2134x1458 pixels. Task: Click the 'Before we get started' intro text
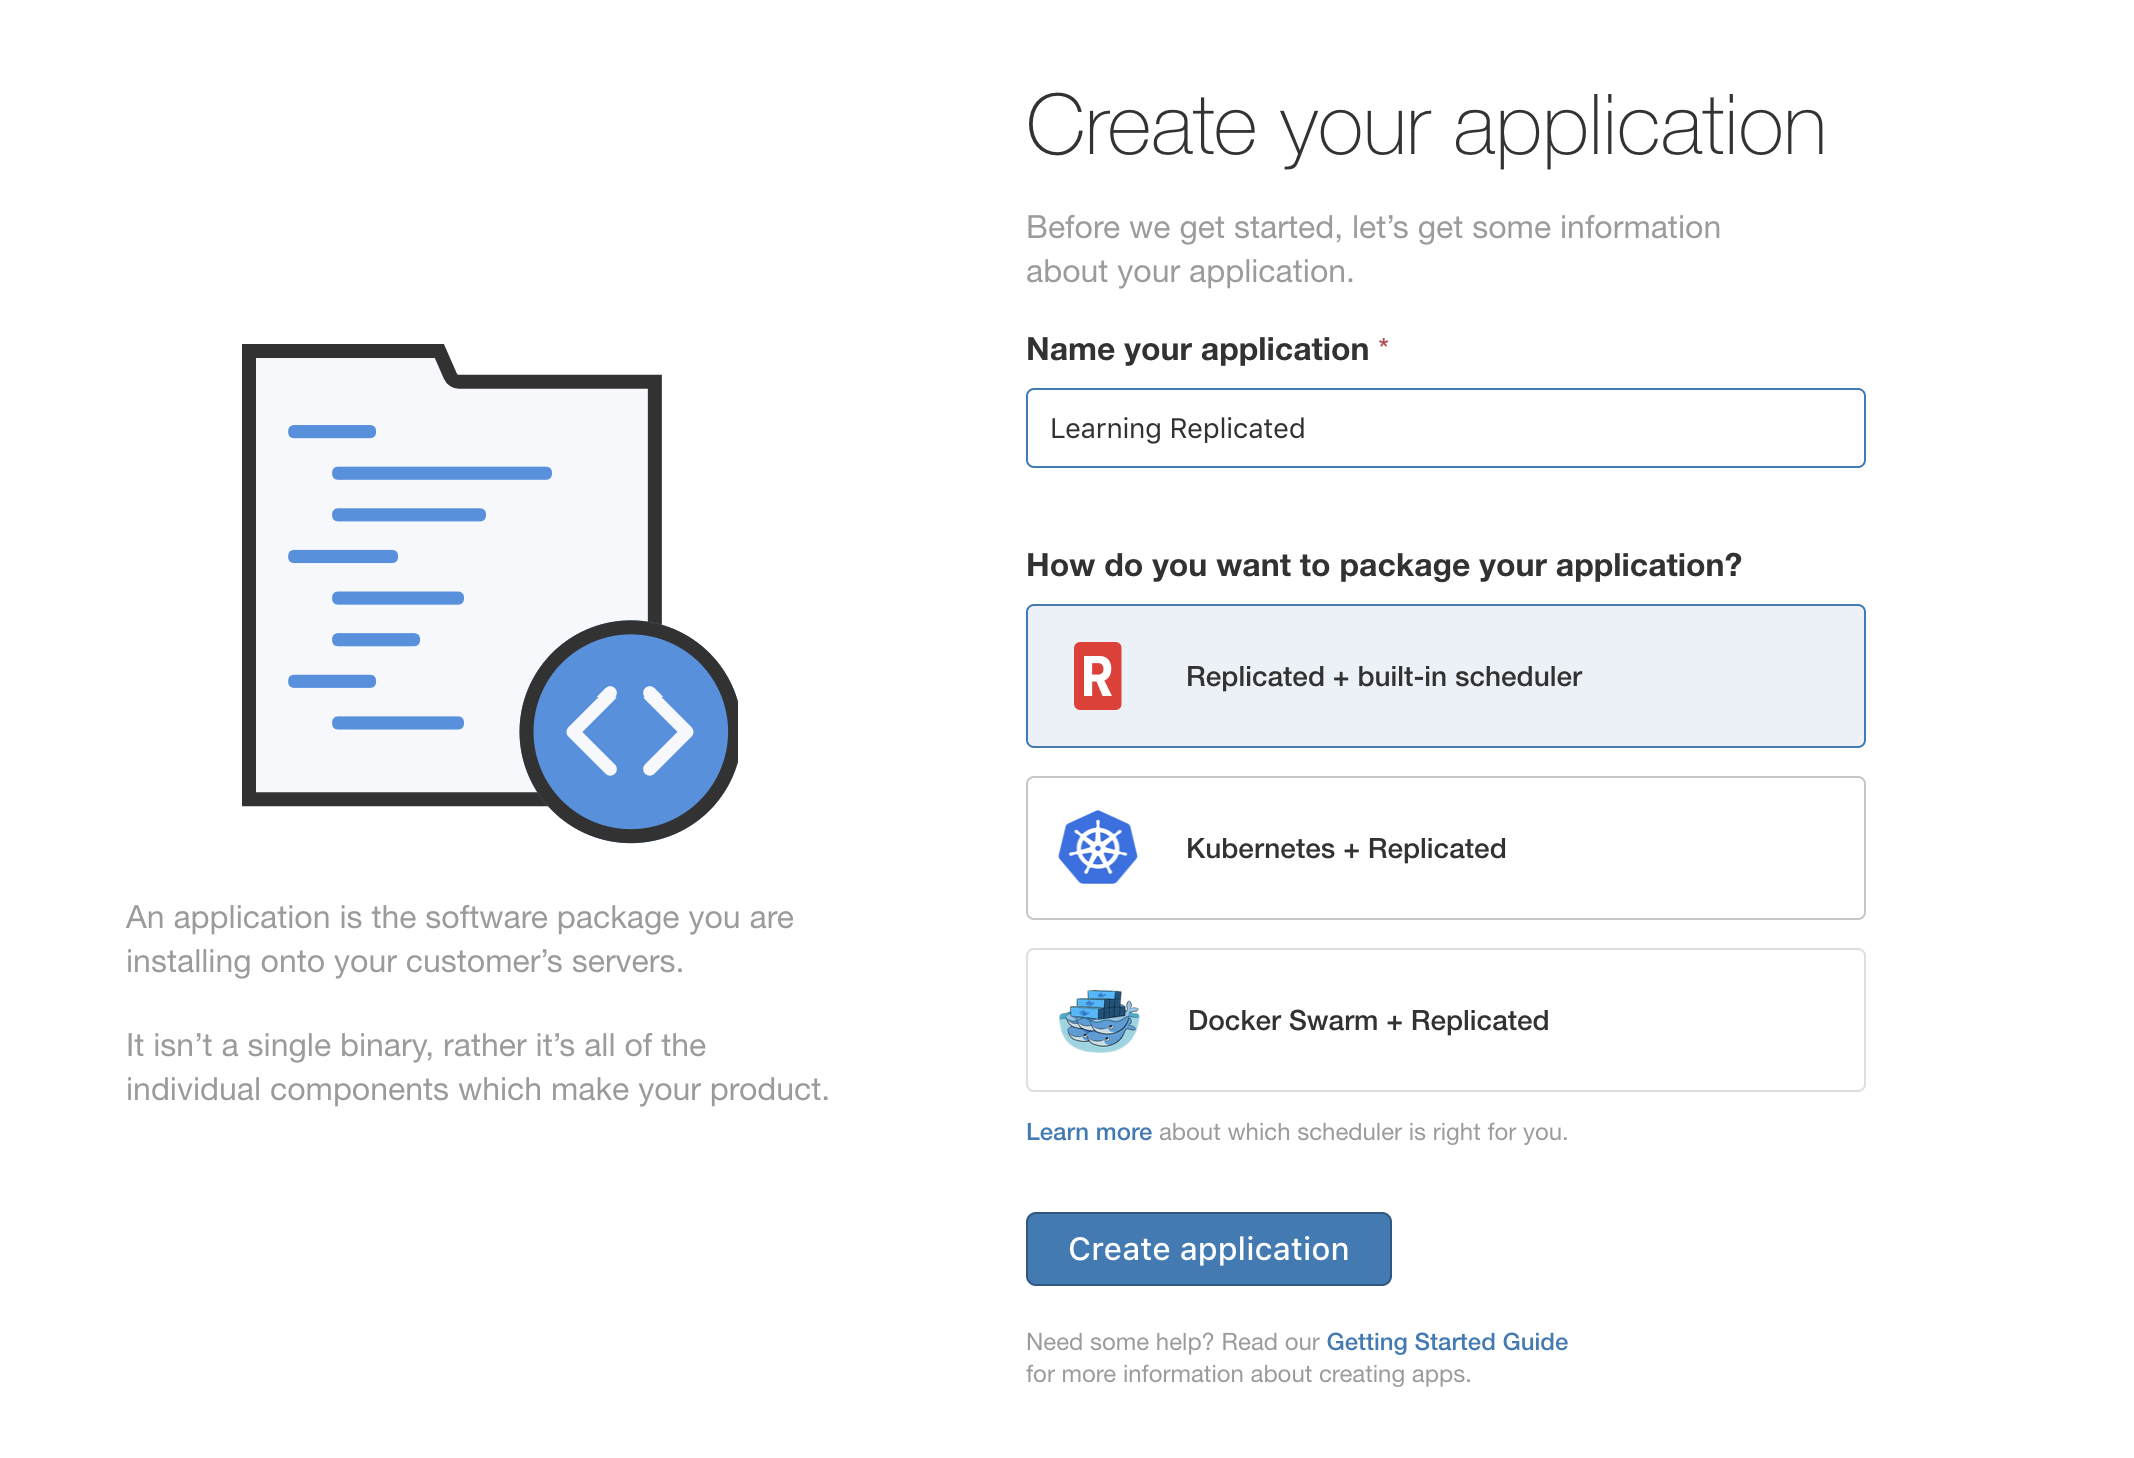tap(1373, 249)
